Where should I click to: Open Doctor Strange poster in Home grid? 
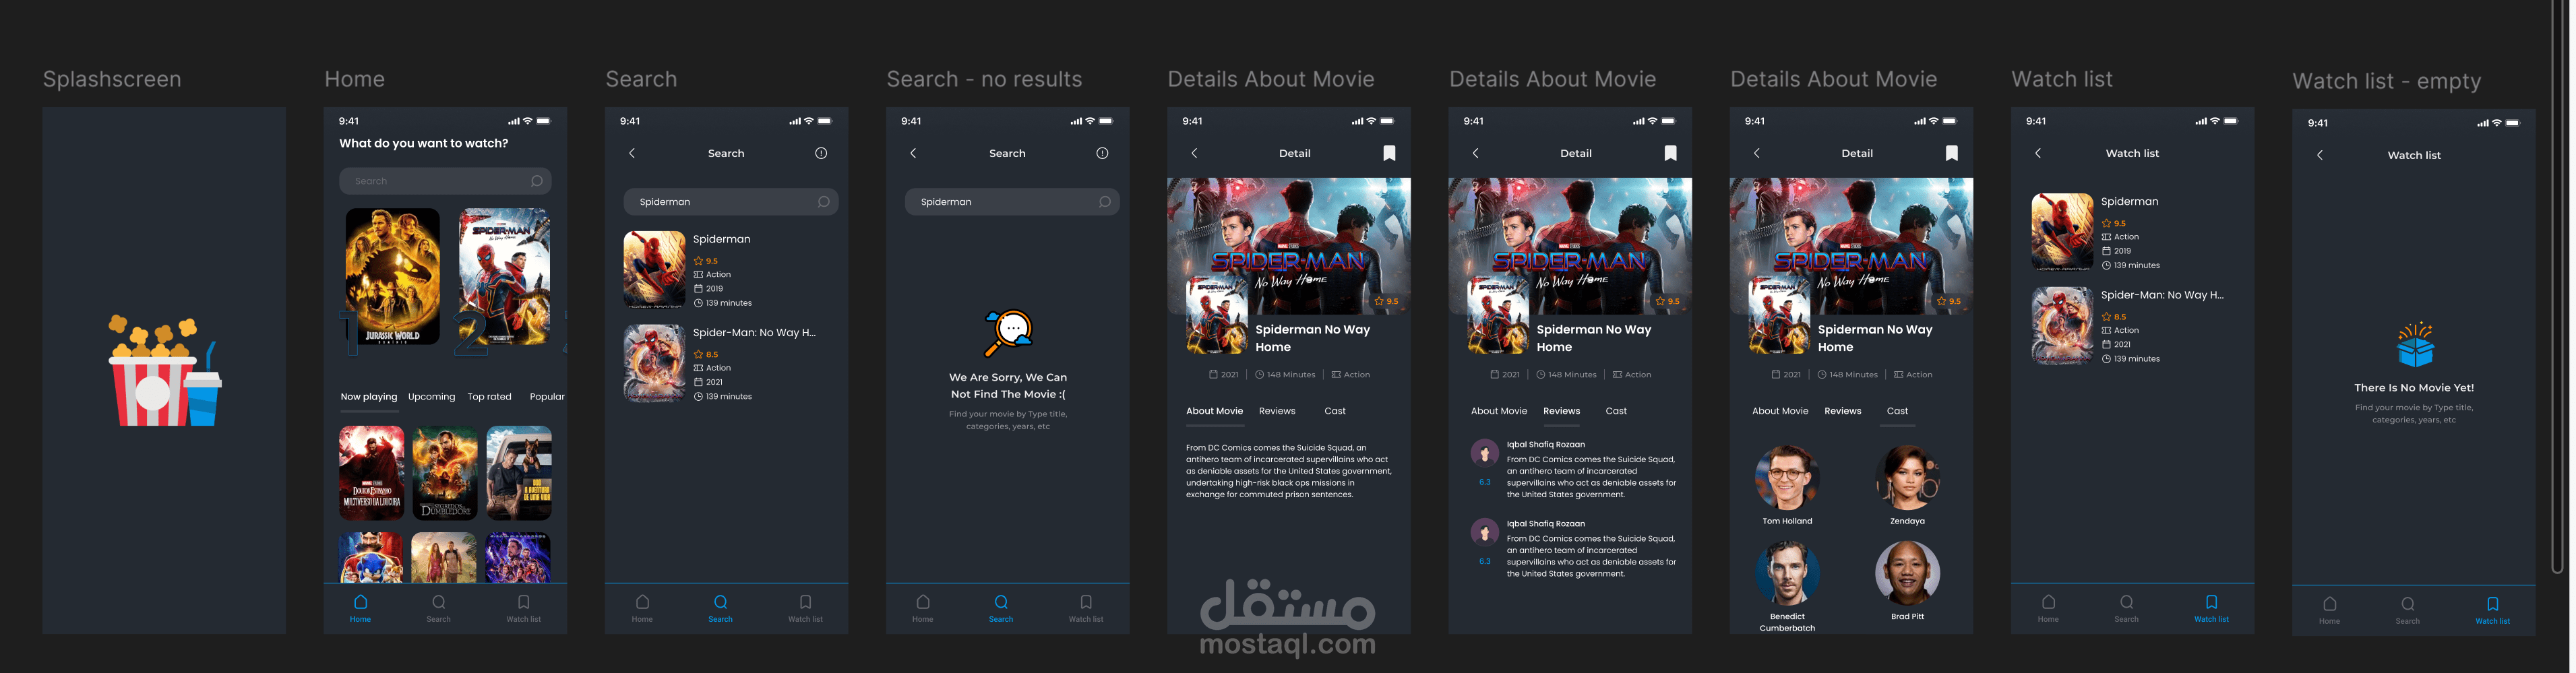372,473
